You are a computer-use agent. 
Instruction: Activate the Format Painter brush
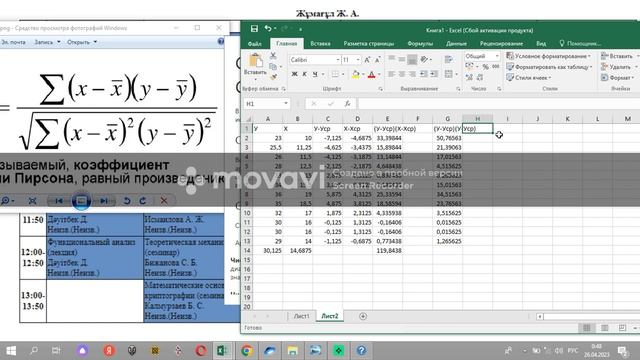coord(273,77)
